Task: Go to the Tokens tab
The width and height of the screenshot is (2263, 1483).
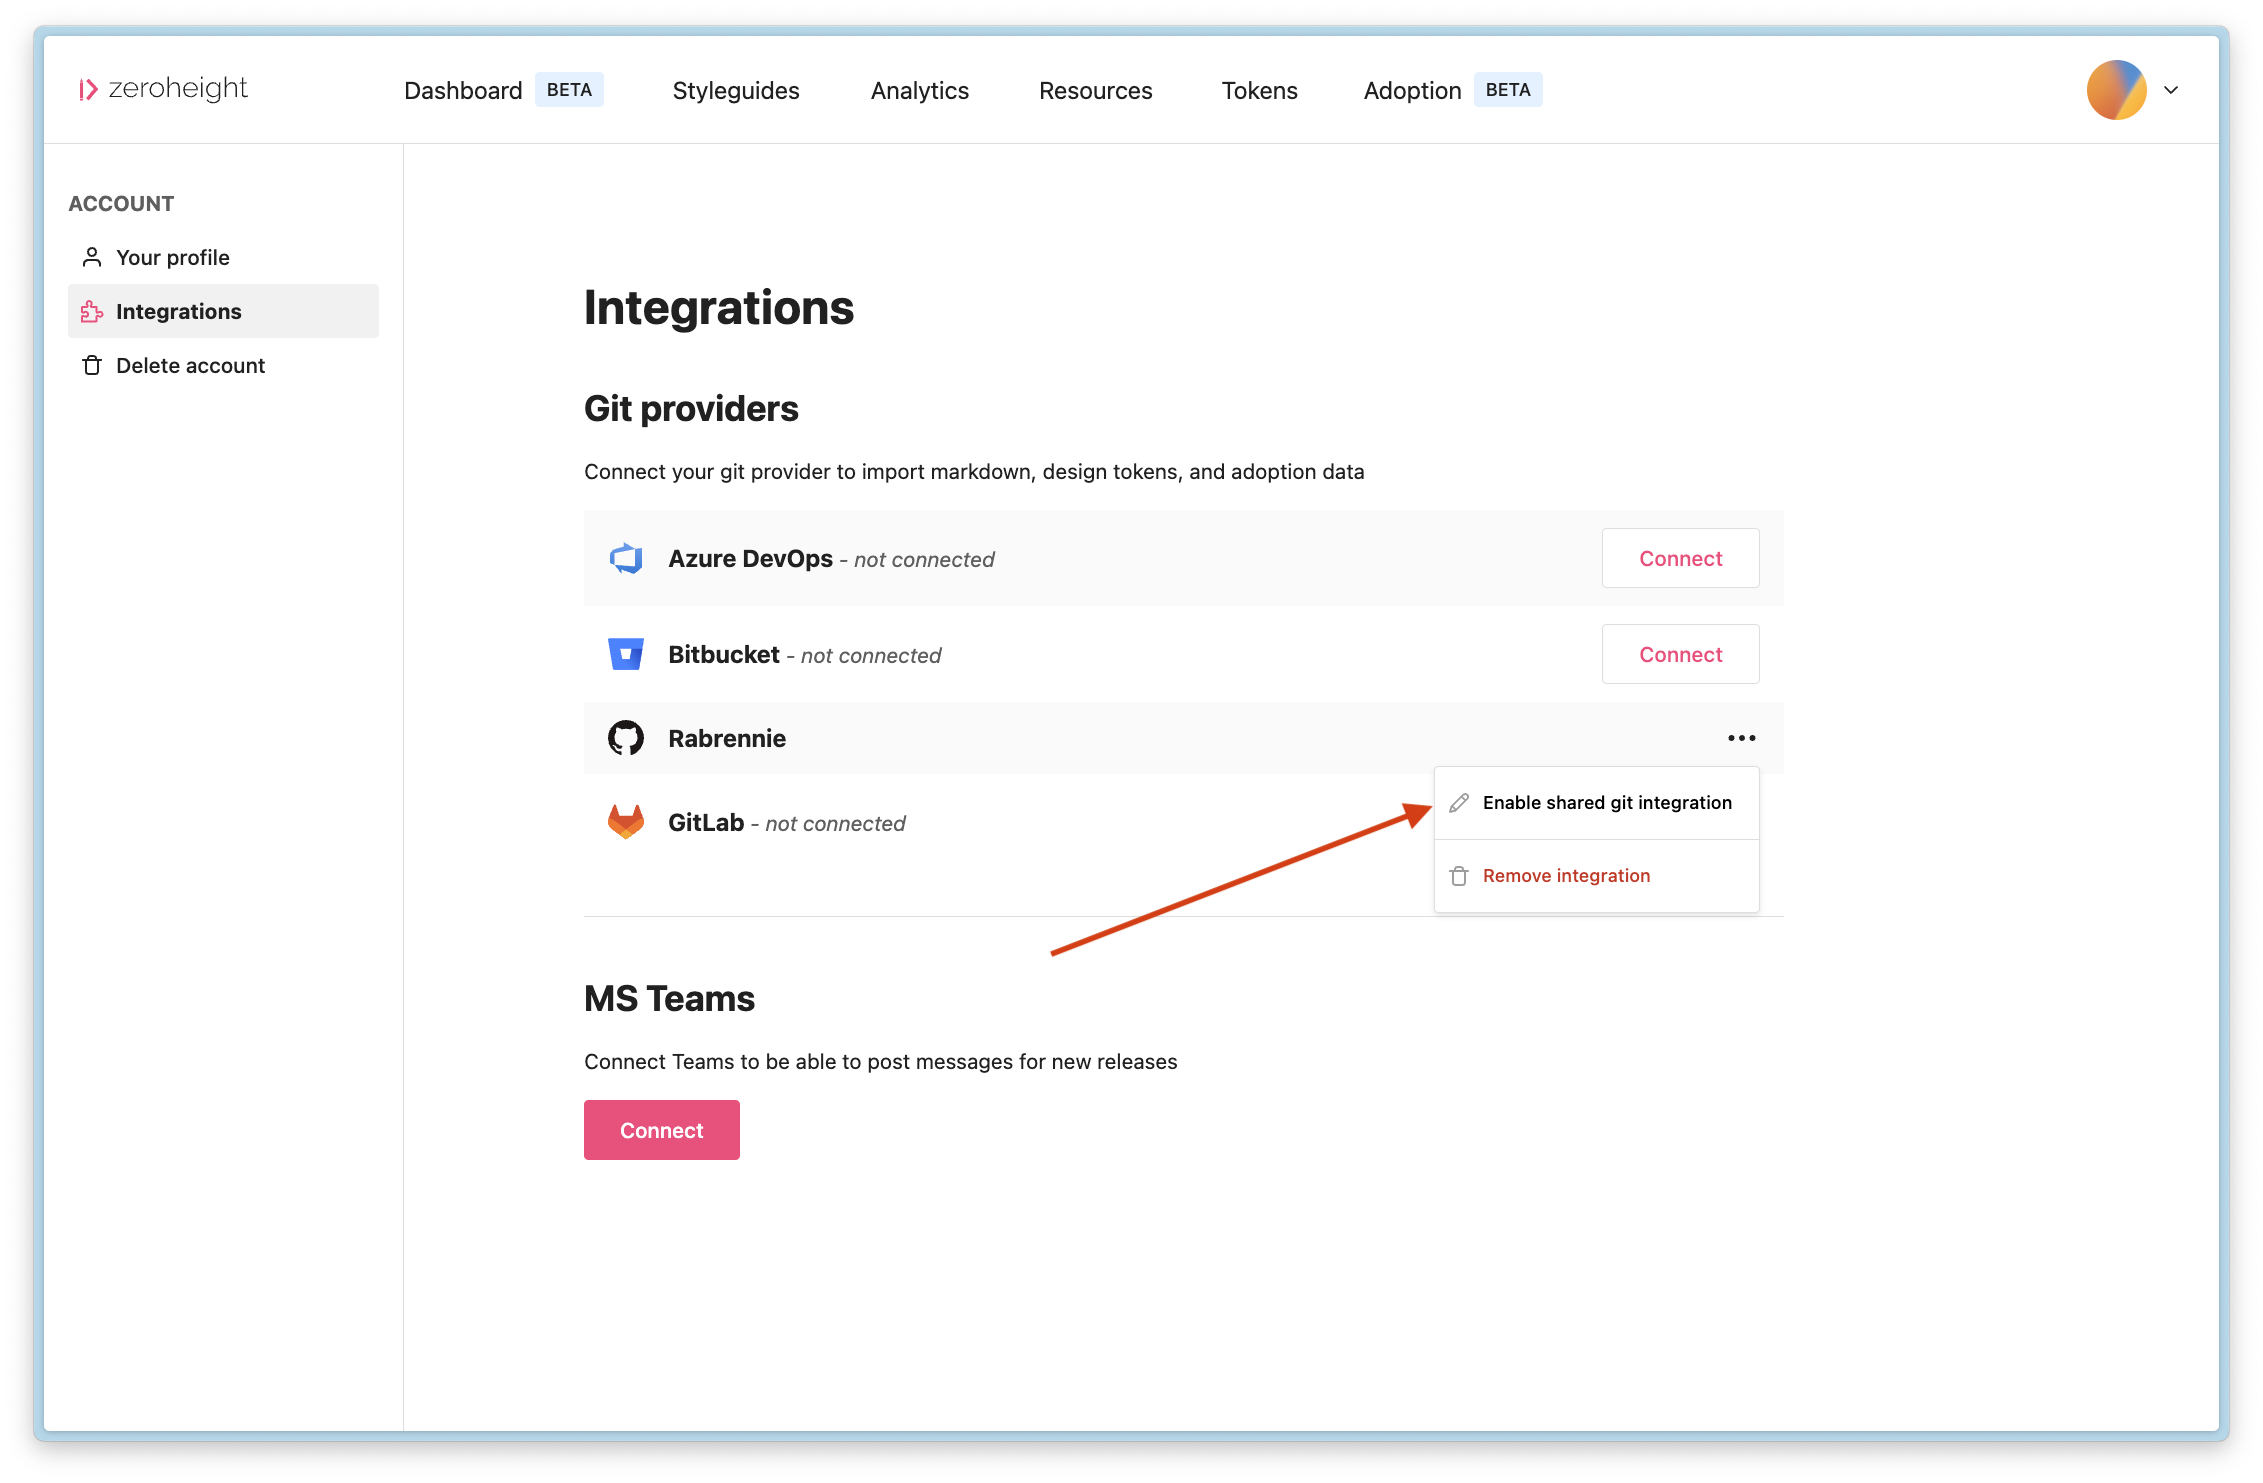Action: tap(1259, 90)
